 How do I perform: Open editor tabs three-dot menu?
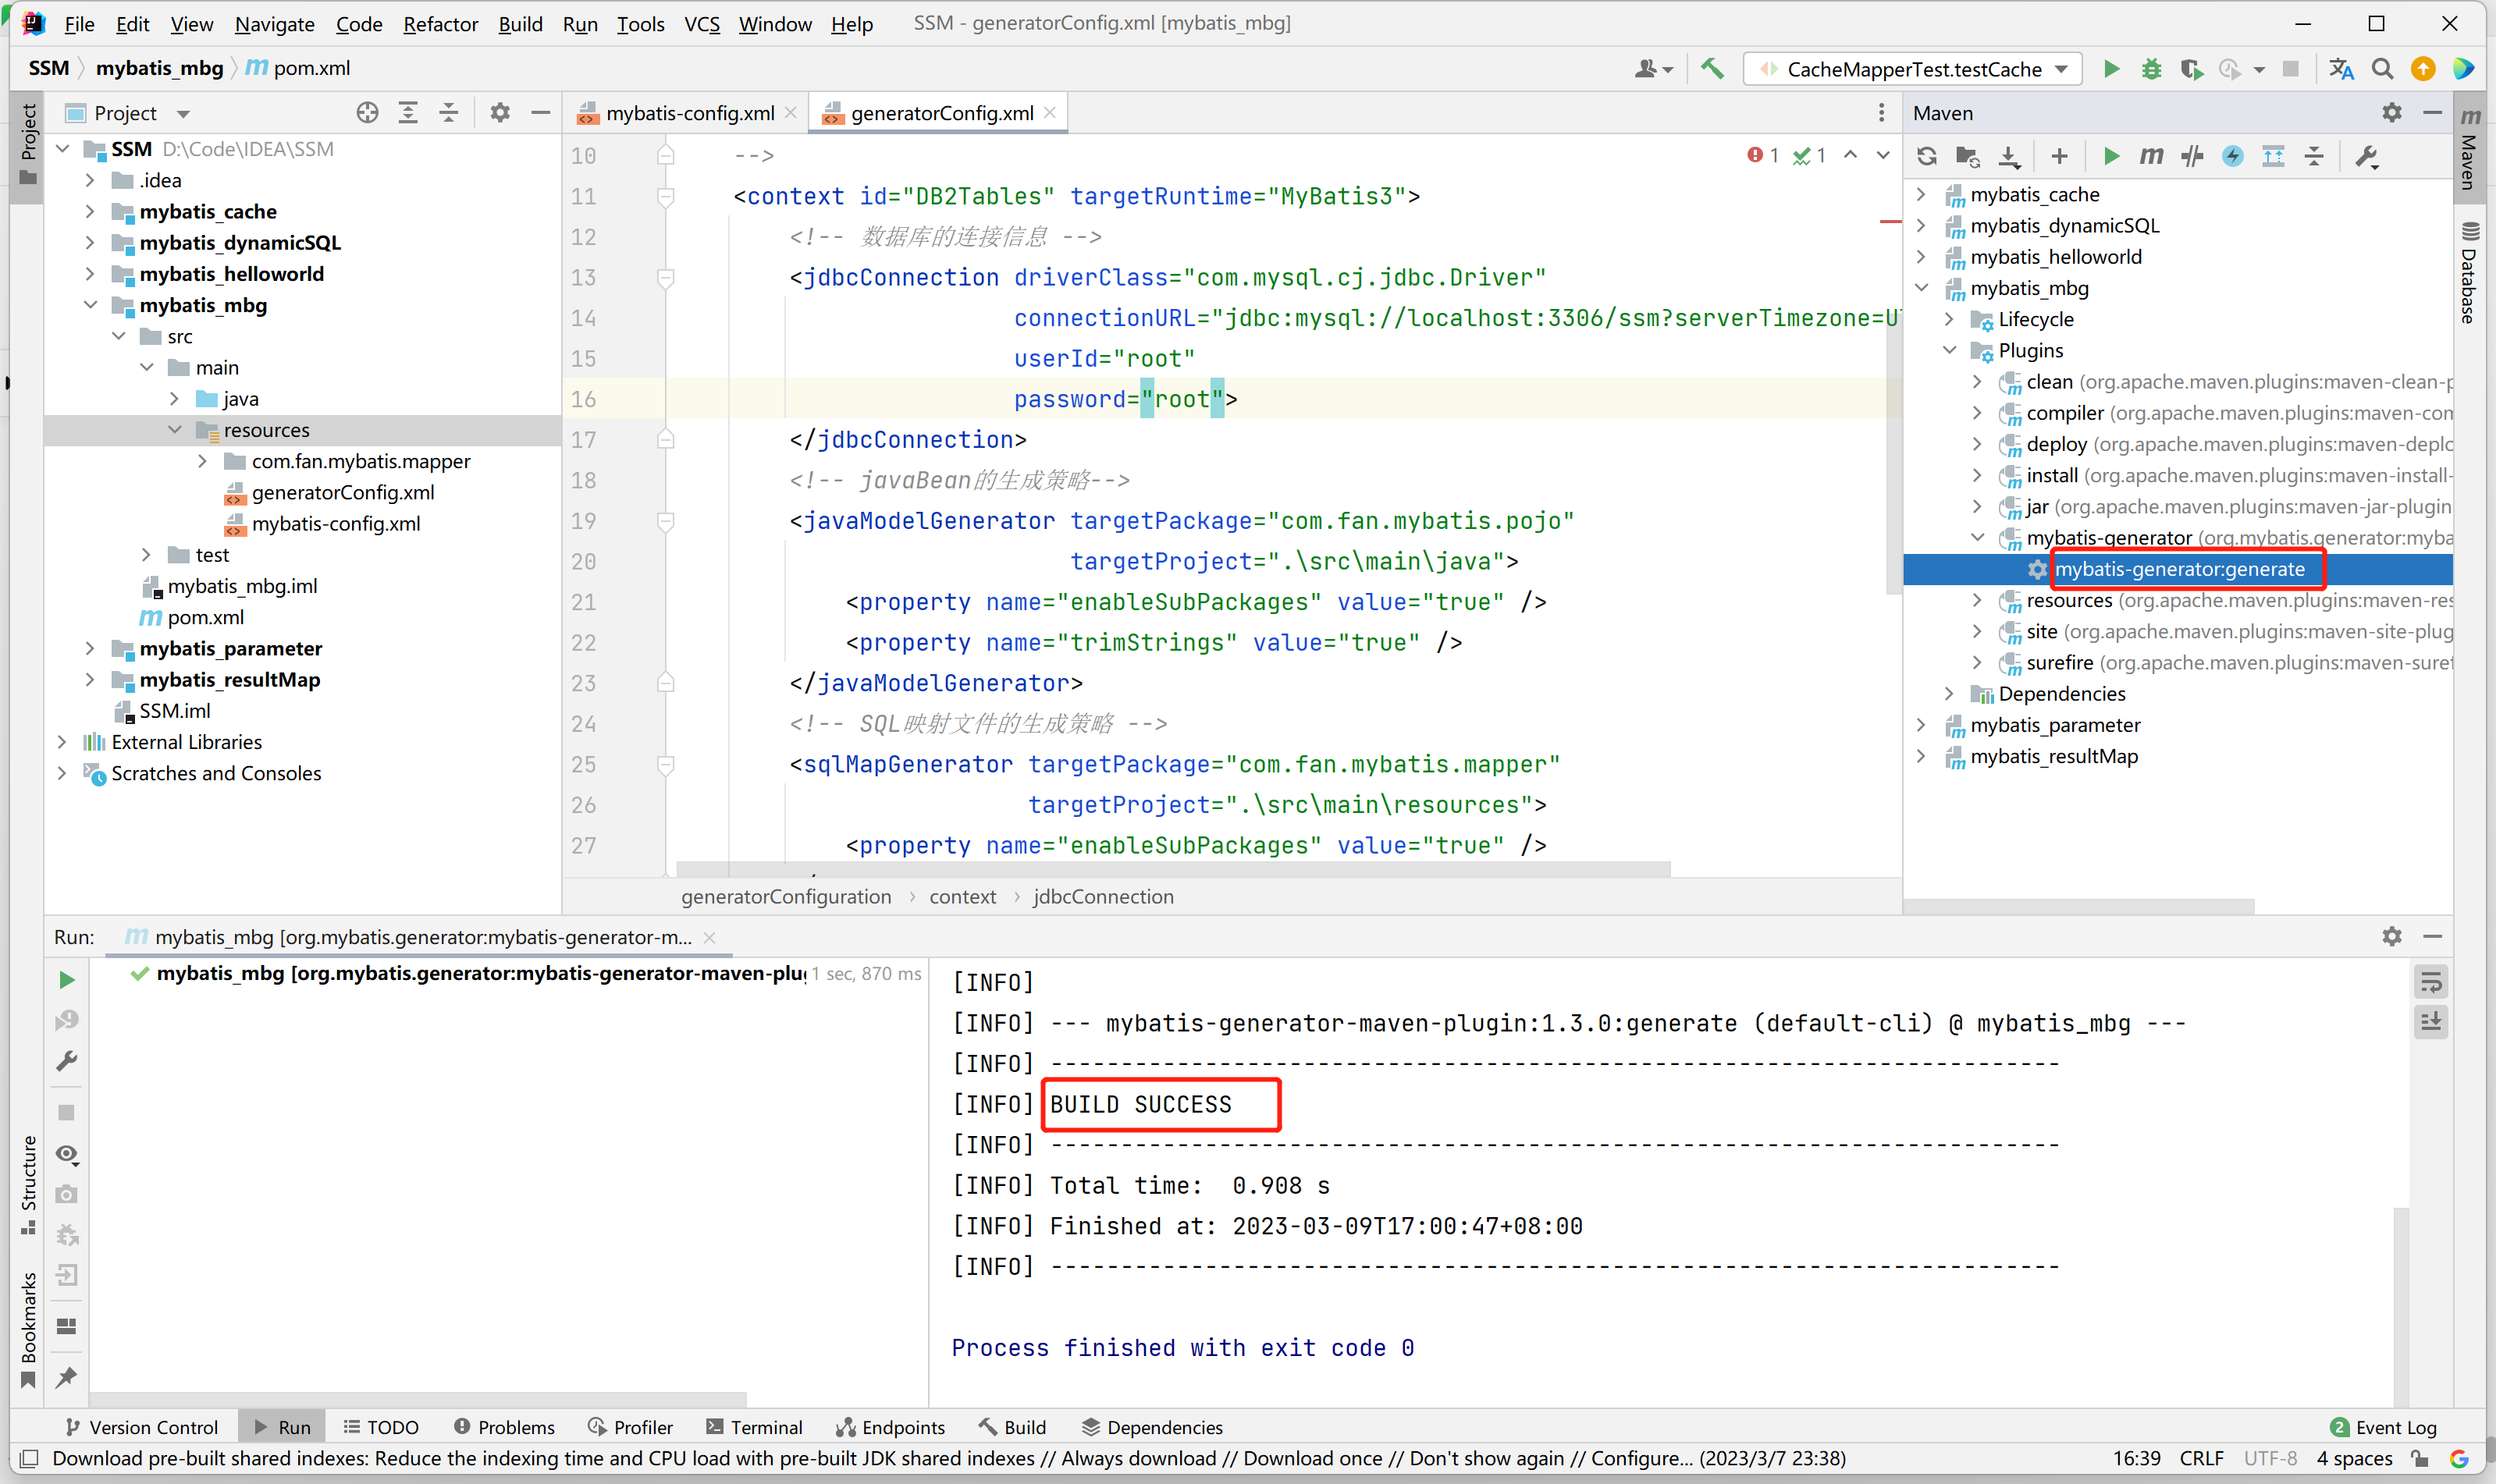(1881, 113)
